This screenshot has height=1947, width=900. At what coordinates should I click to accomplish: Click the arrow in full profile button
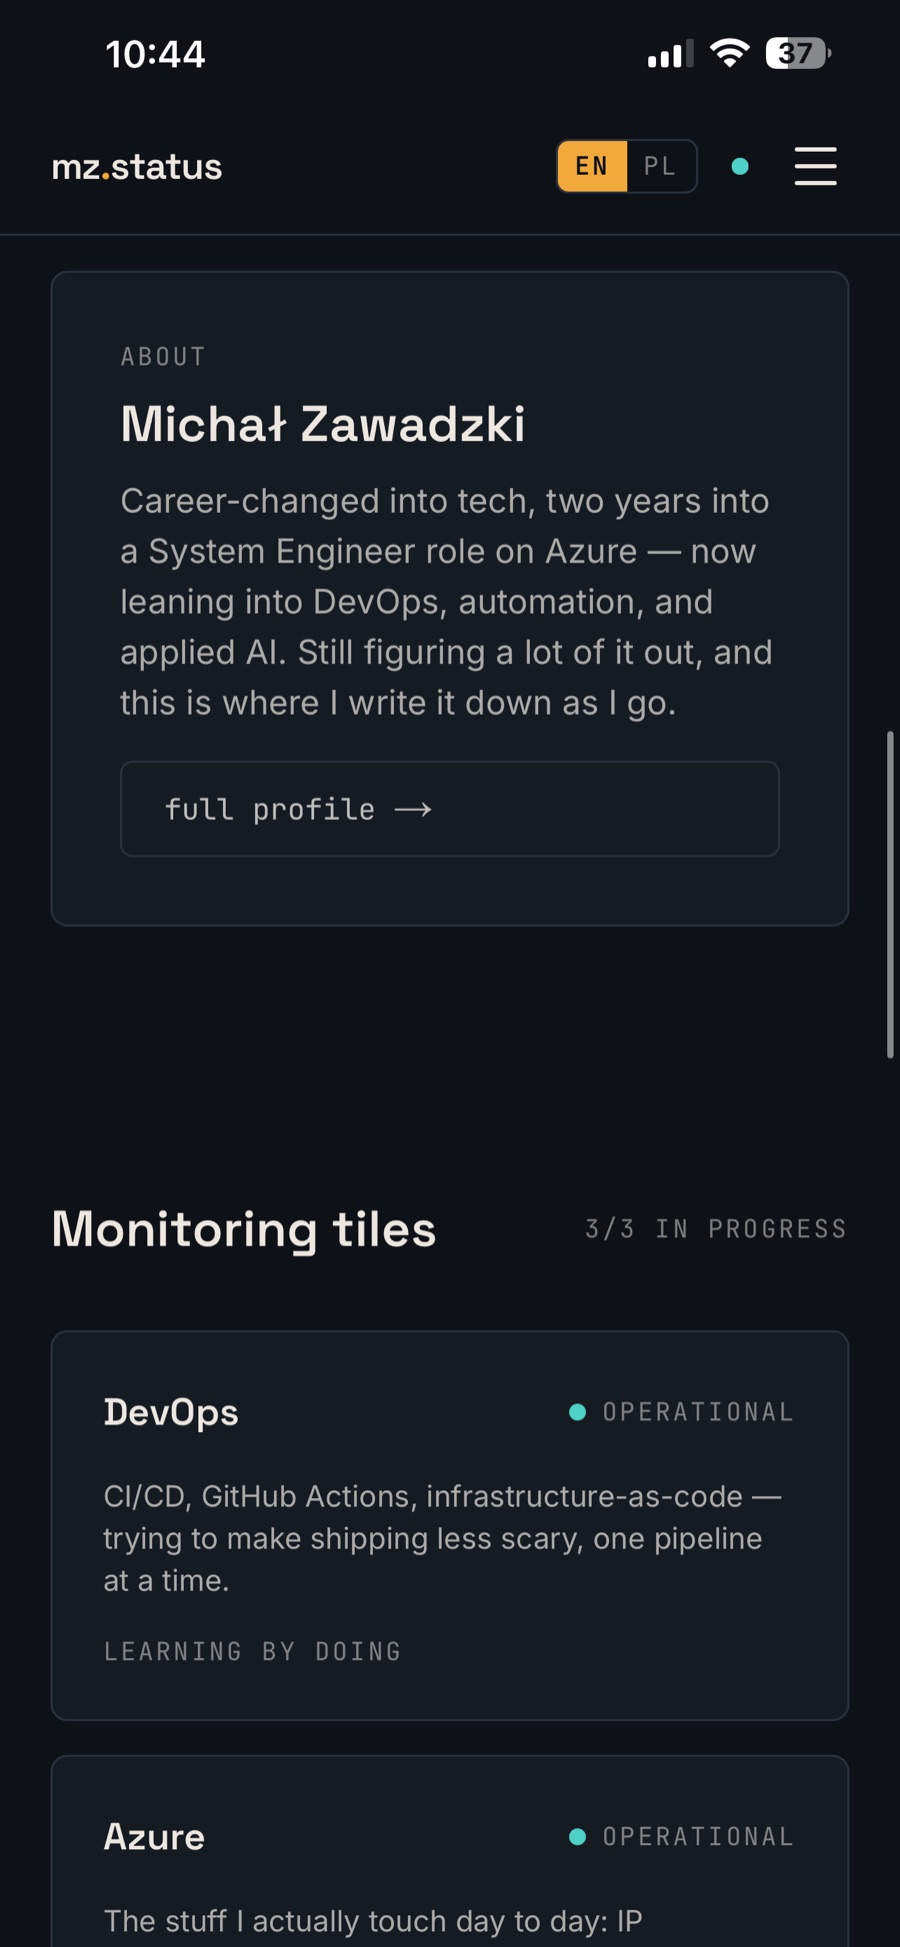[413, 809]
